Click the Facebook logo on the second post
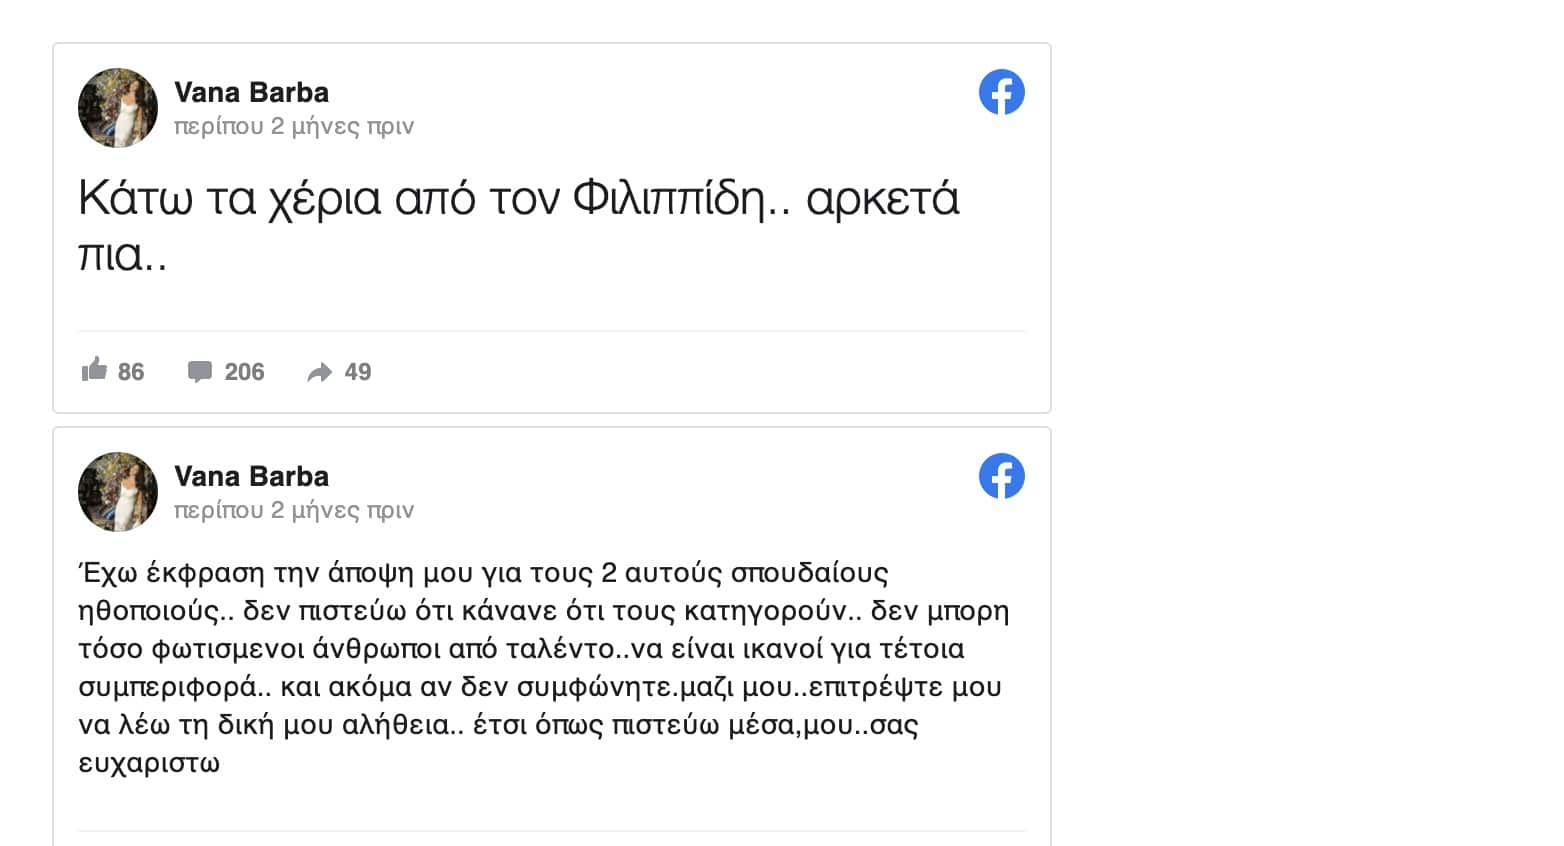The width and height of the screenshot is (1564, 846). 1001,476
